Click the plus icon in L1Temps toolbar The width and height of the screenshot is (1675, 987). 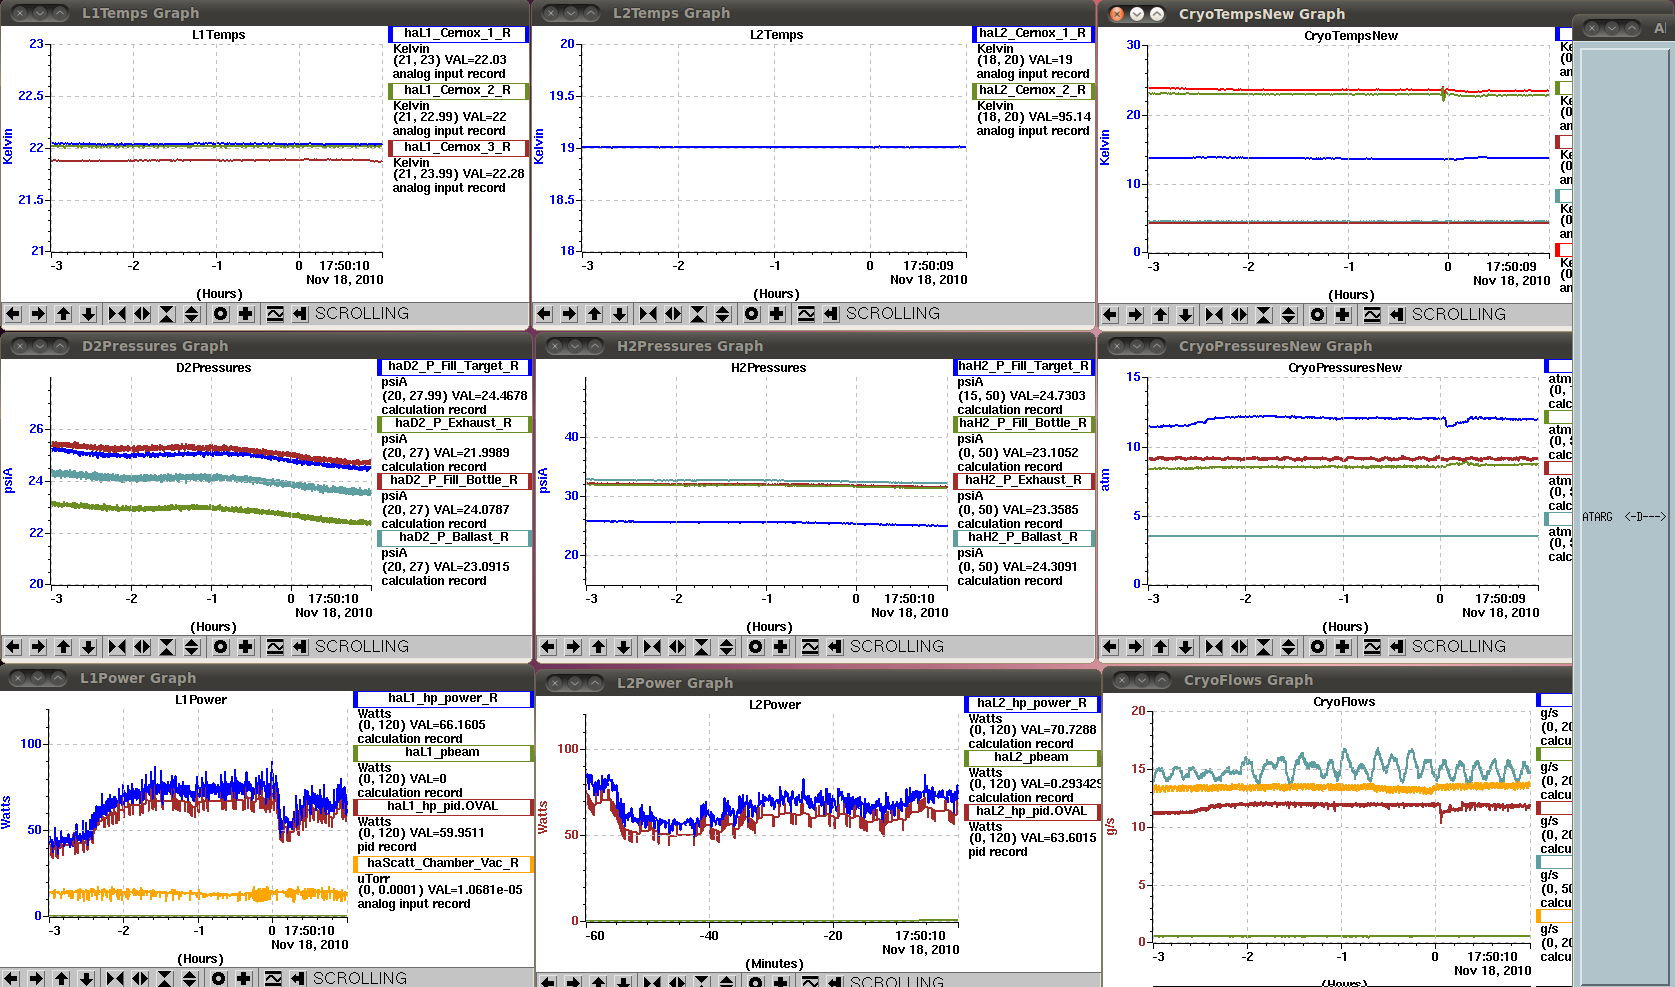[246, 314]
